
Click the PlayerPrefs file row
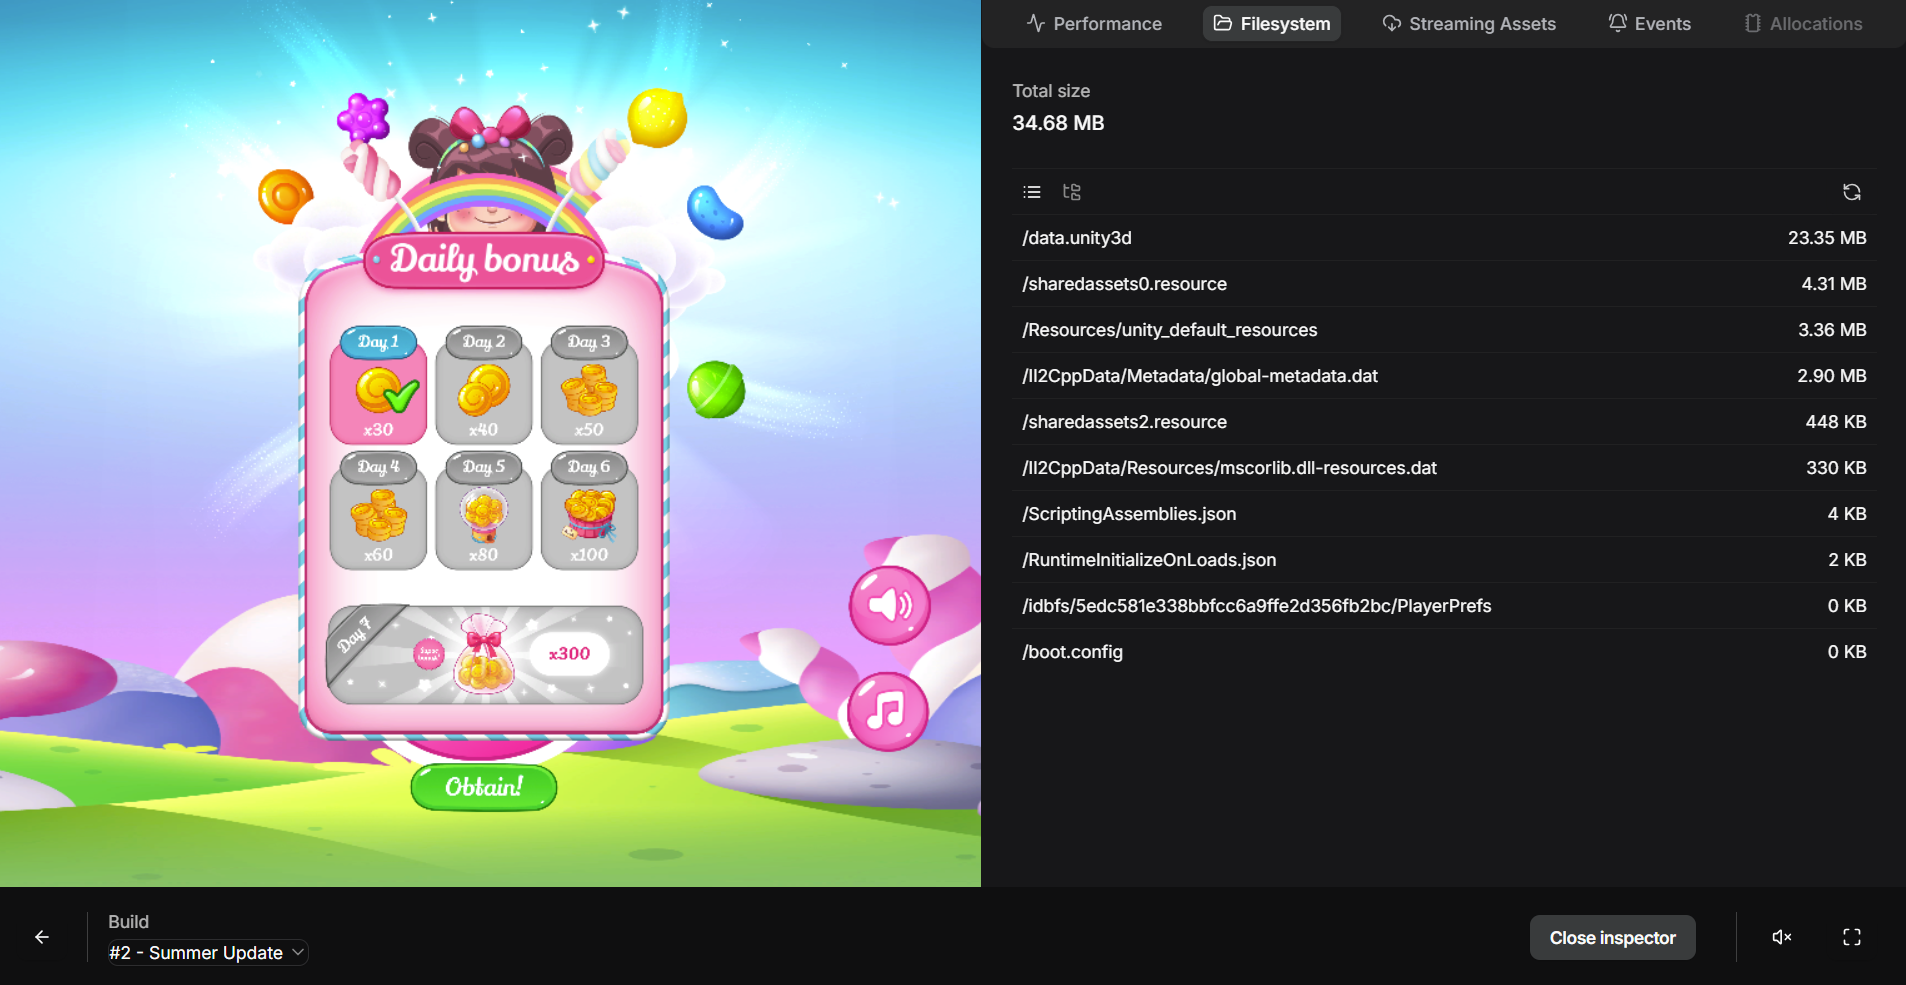(1444, 606)
